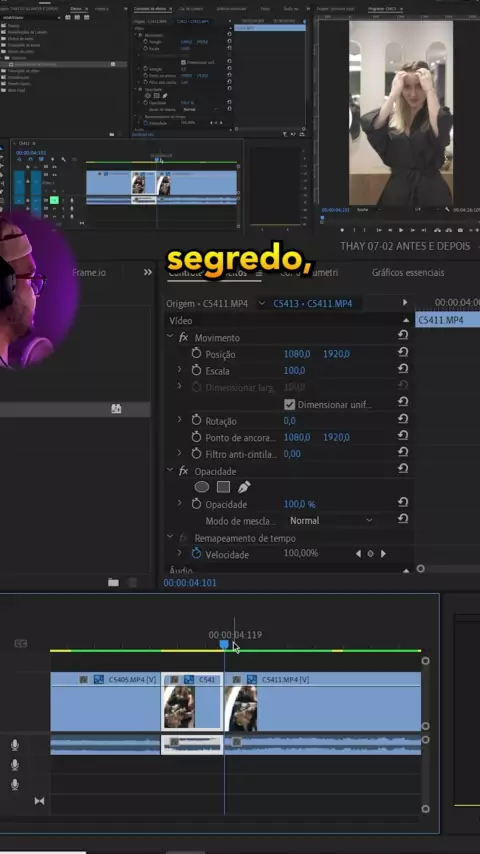Toggle Filtro anti-cintilação stopwatch

[197, 454]
